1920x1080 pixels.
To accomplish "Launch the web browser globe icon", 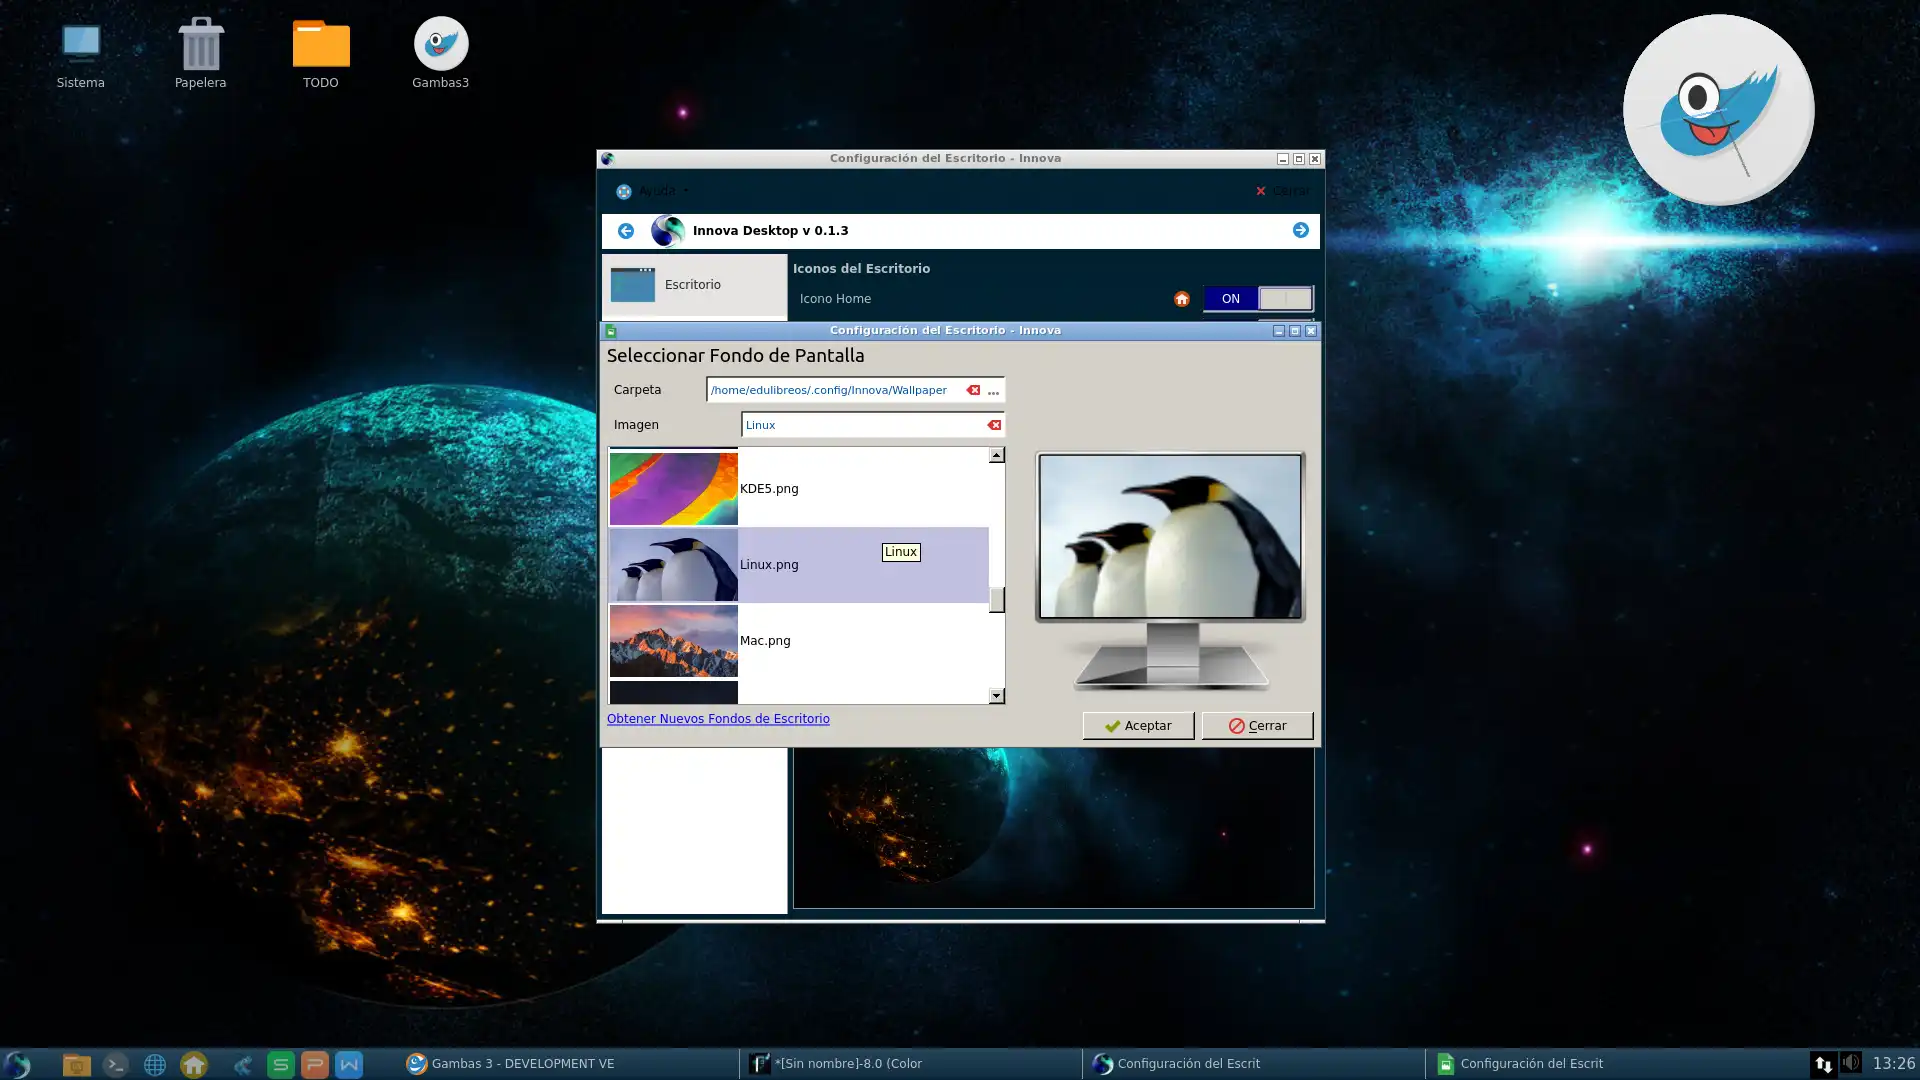I will click(155, 1065).
